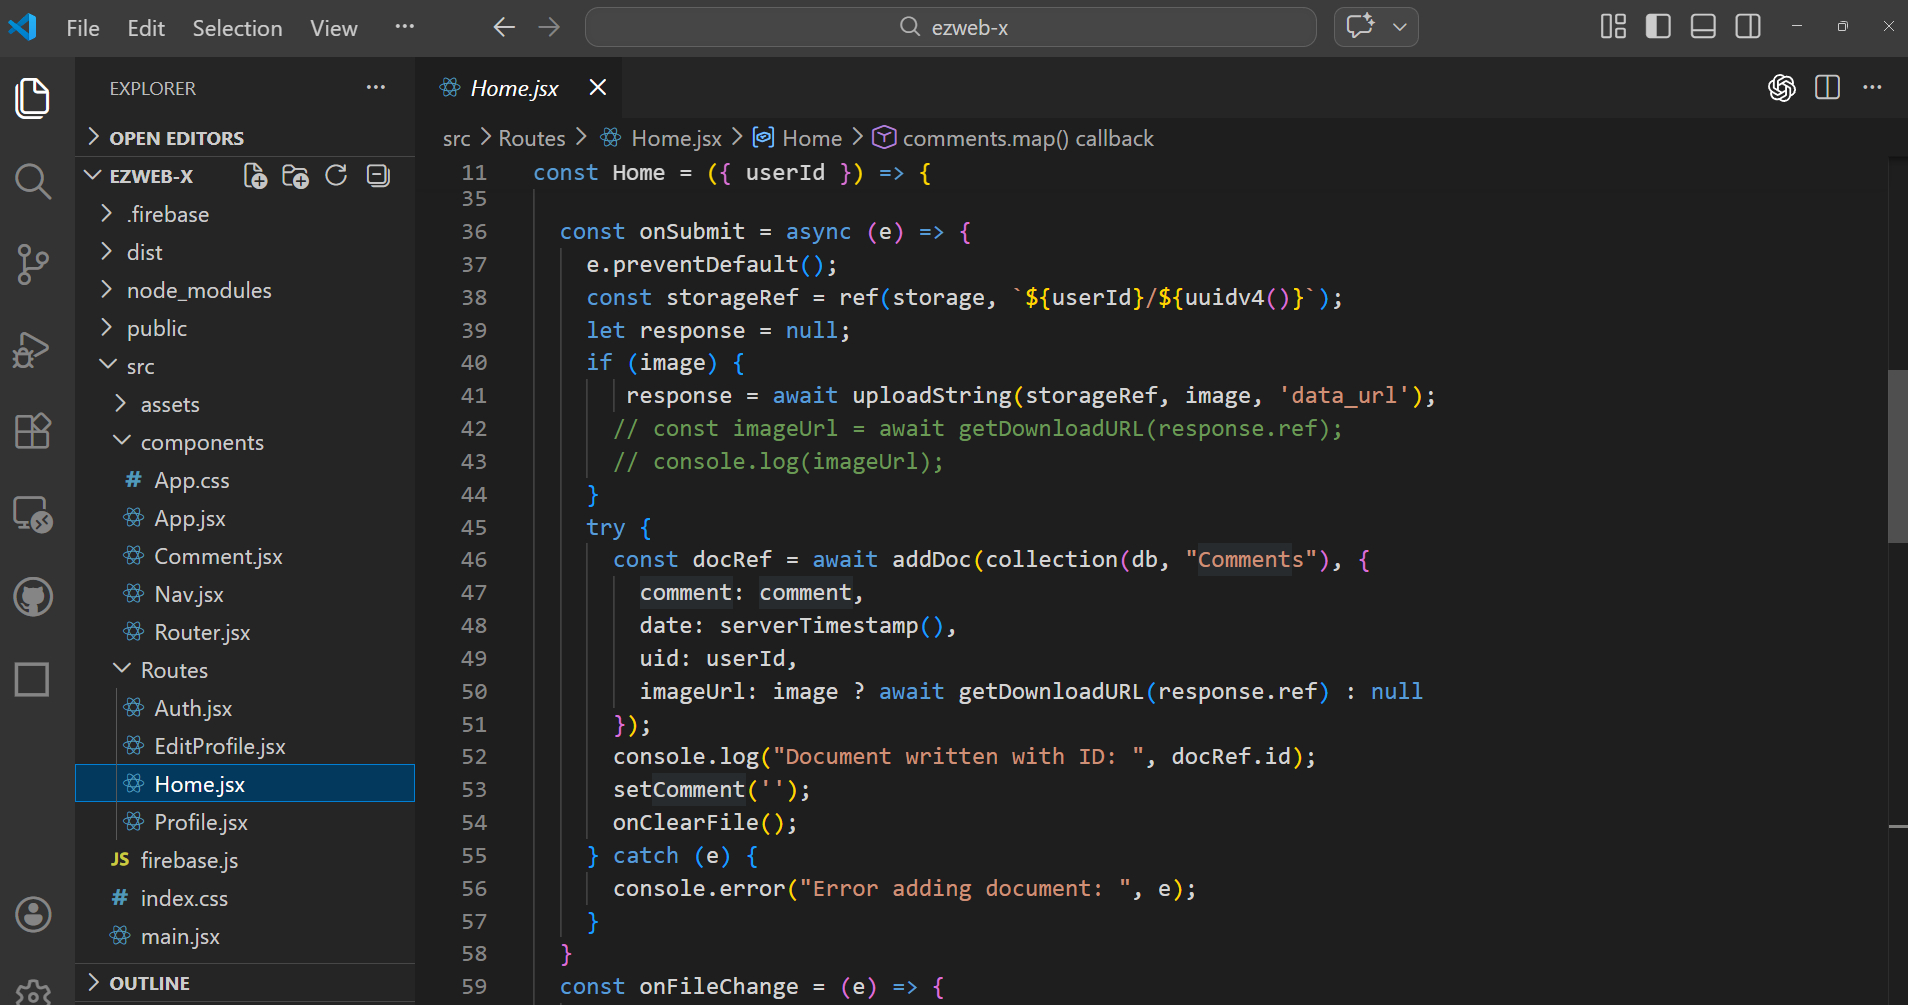Click the New File icon in explorer

point(255,176)
